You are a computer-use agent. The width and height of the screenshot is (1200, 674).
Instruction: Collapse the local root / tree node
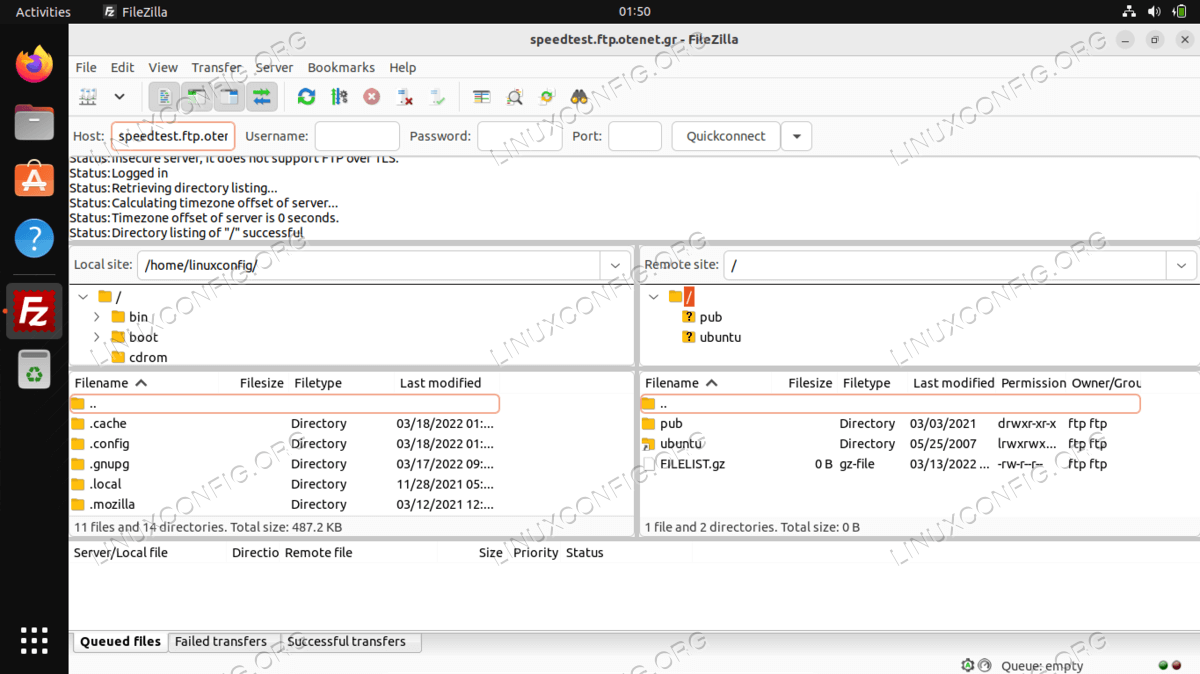pyautogui.click(x=83, y=297)
